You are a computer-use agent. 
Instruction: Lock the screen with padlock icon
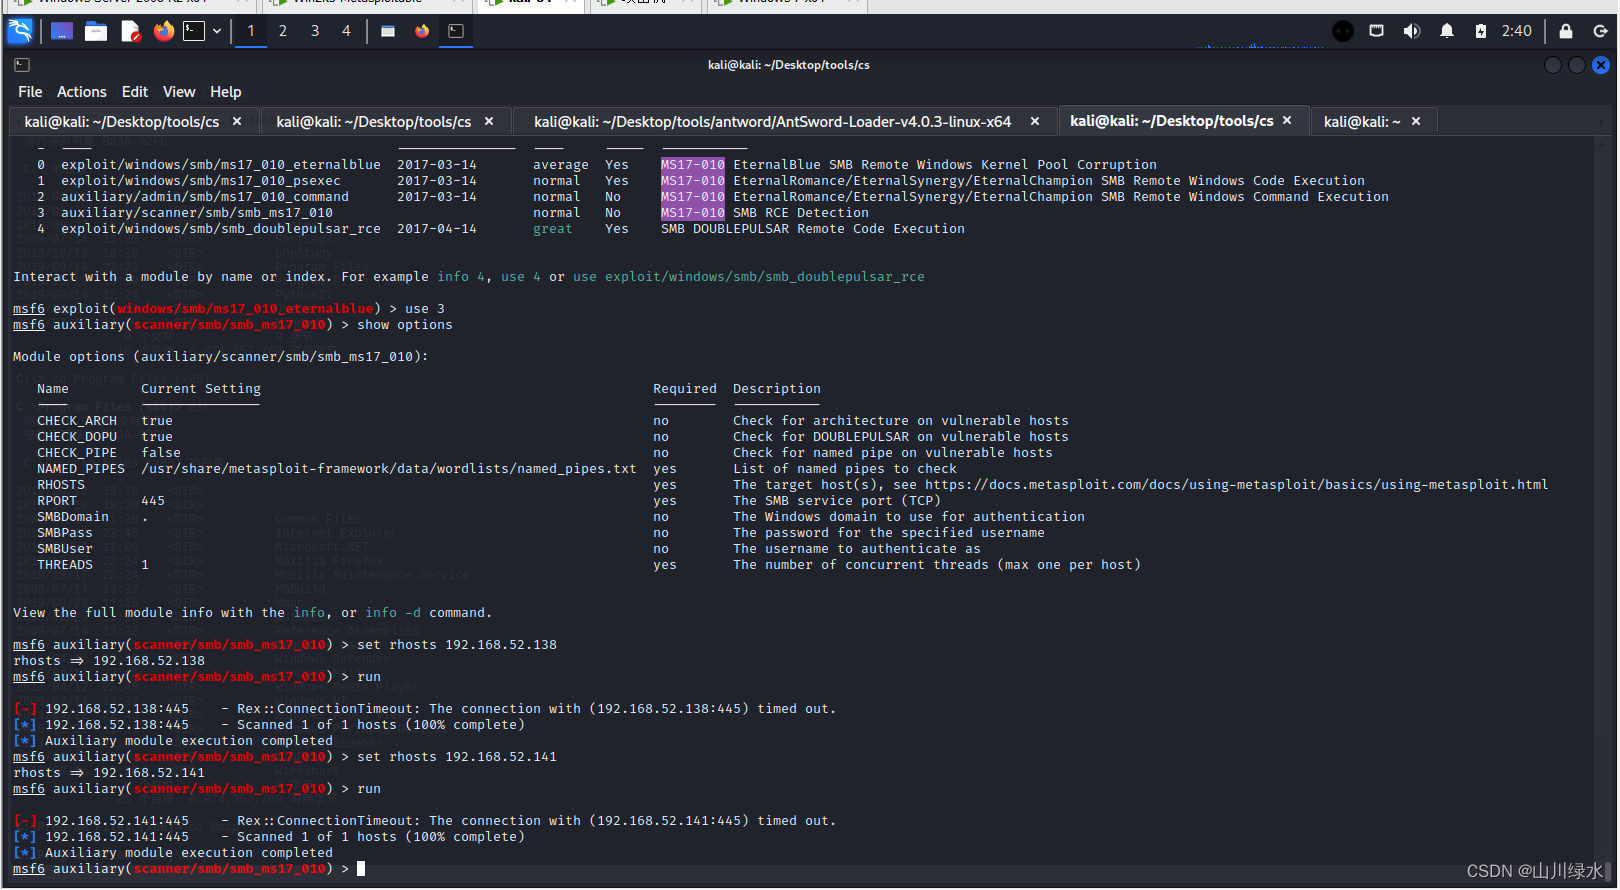pyautogui.click(x=1566, y=31)
